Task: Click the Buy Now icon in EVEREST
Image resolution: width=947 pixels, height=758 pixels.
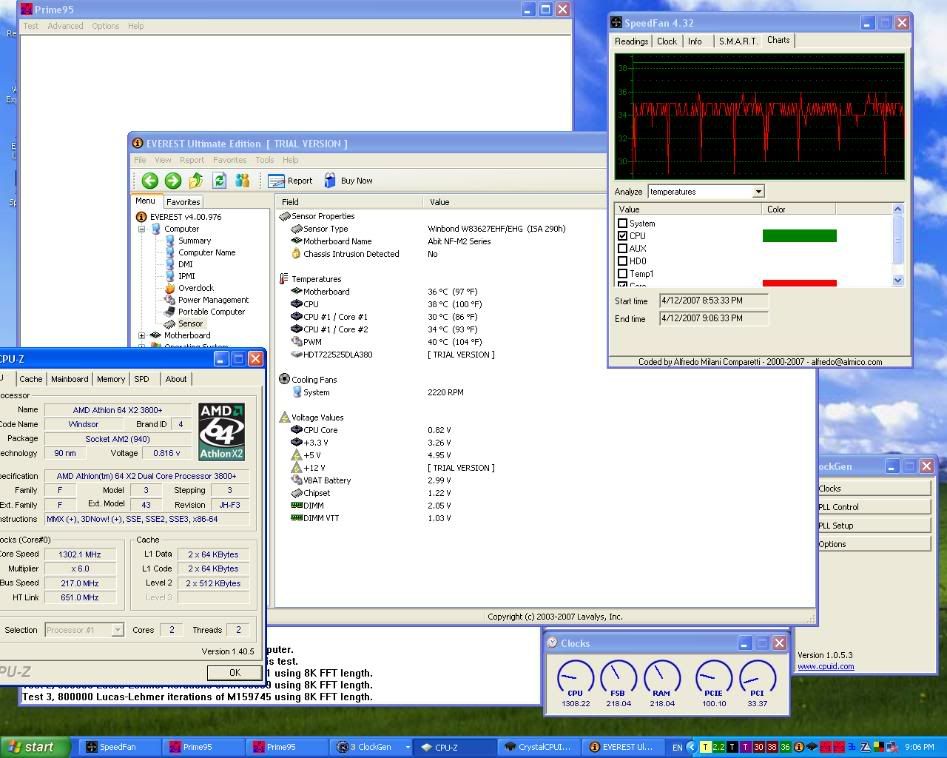Action: coord(331,181)
